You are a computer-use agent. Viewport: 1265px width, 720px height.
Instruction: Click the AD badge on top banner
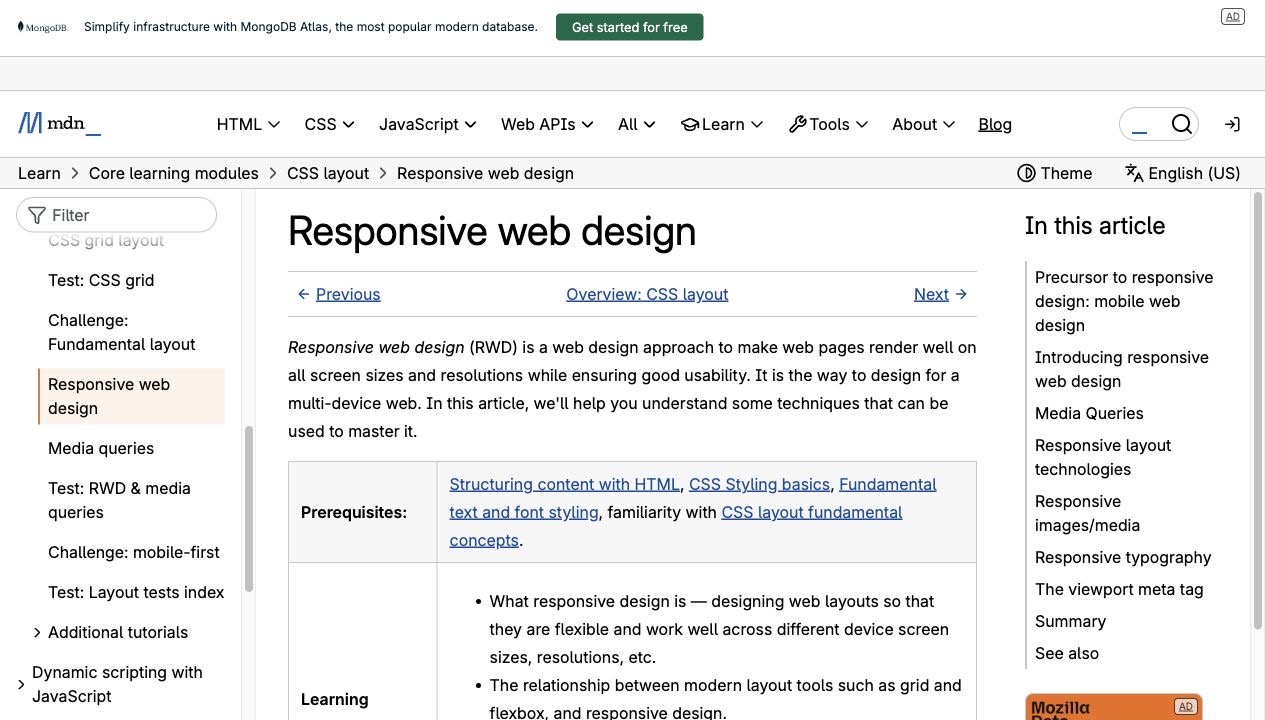(x=1233, y=17)
